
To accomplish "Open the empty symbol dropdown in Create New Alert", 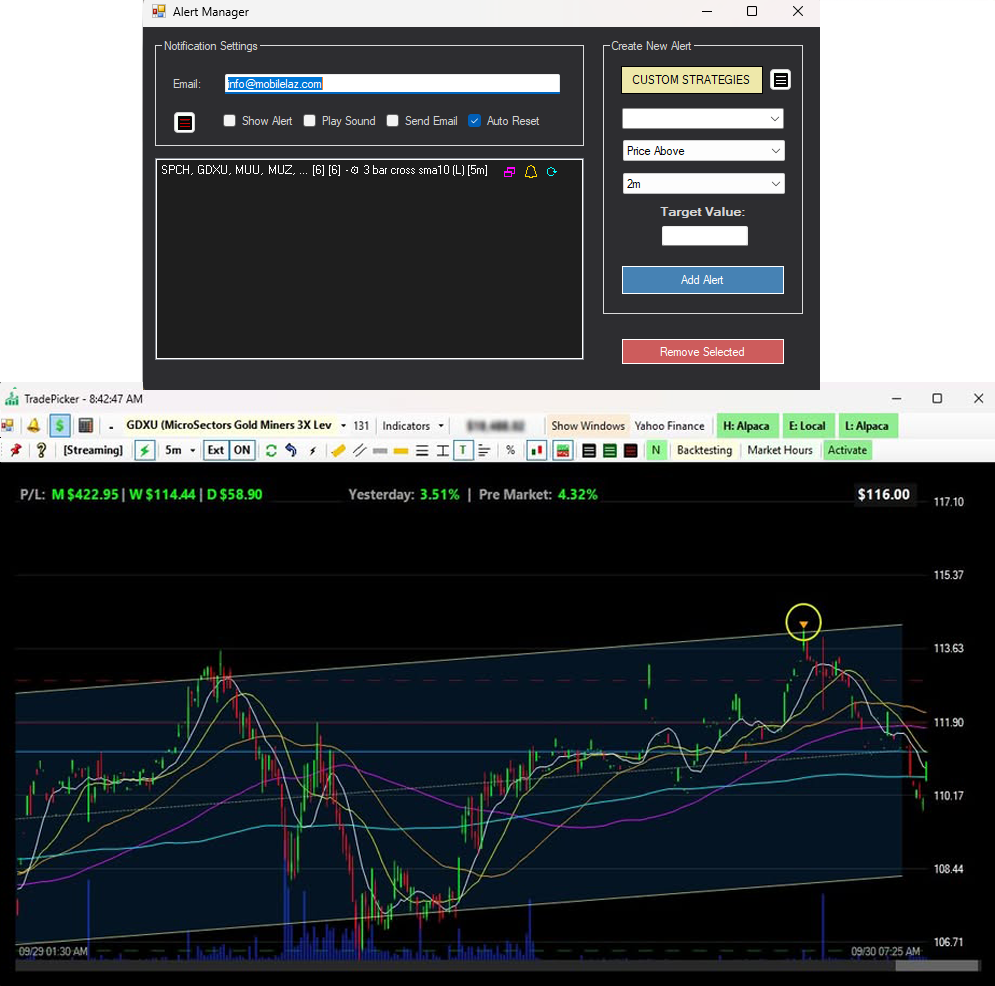I will (703, 119).
